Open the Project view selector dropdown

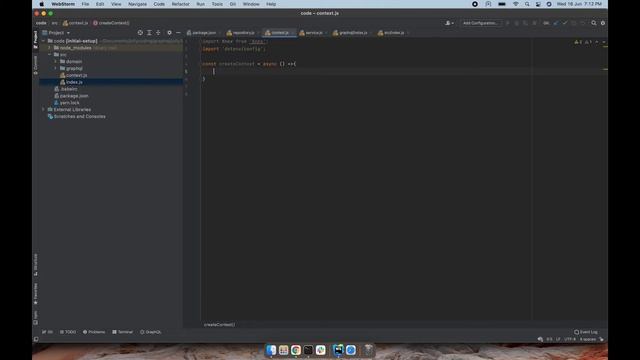[56, 33]
